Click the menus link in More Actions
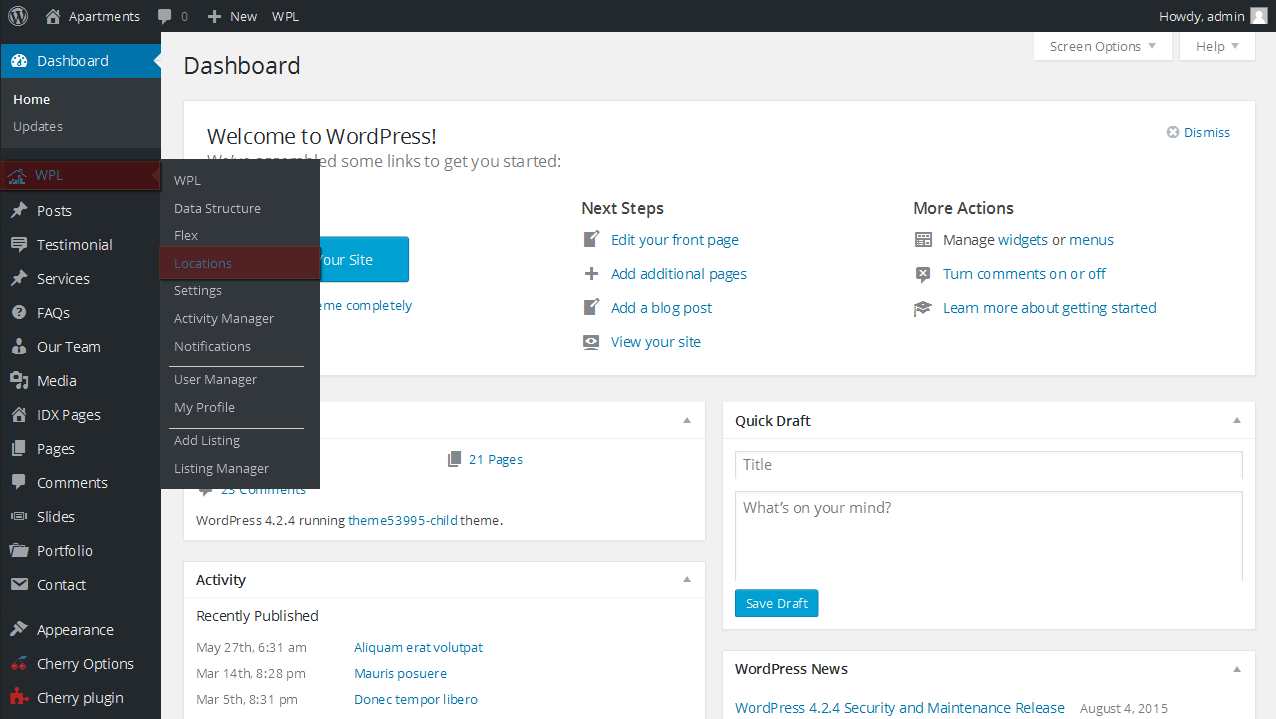1276x719 pixels. coord(1091,240)
